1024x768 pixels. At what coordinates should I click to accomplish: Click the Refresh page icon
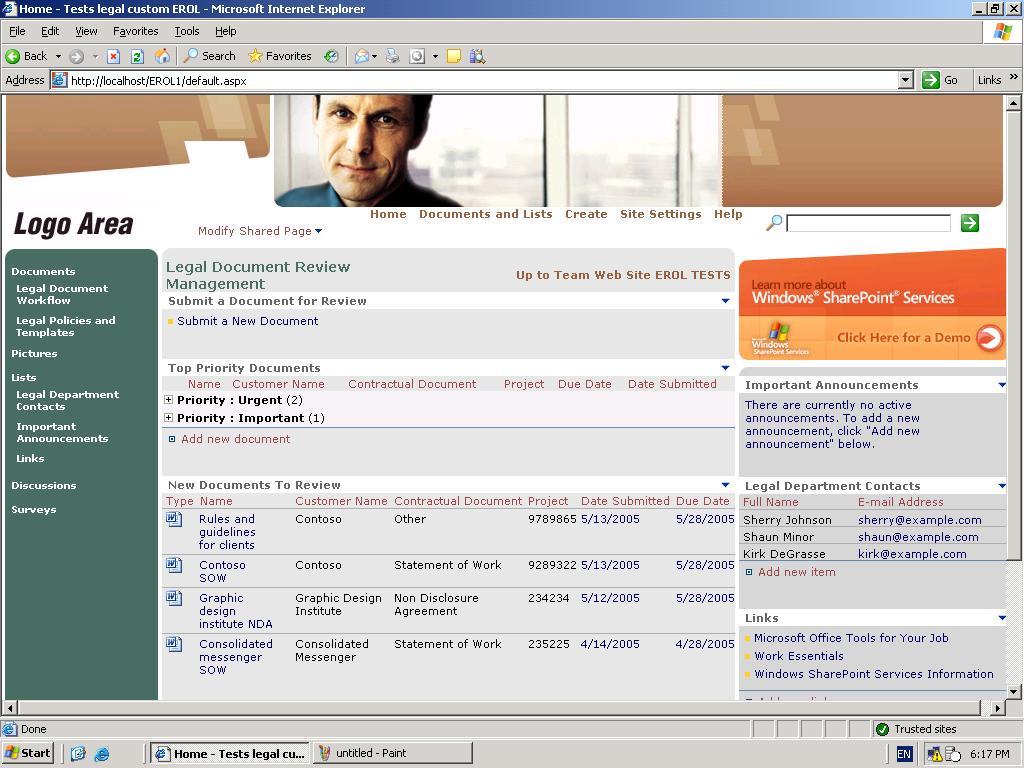(x=137, y=56)
